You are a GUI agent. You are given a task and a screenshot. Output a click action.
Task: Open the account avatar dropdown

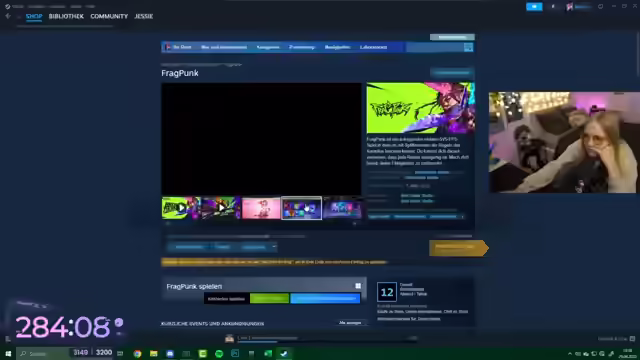coord(579,7)
